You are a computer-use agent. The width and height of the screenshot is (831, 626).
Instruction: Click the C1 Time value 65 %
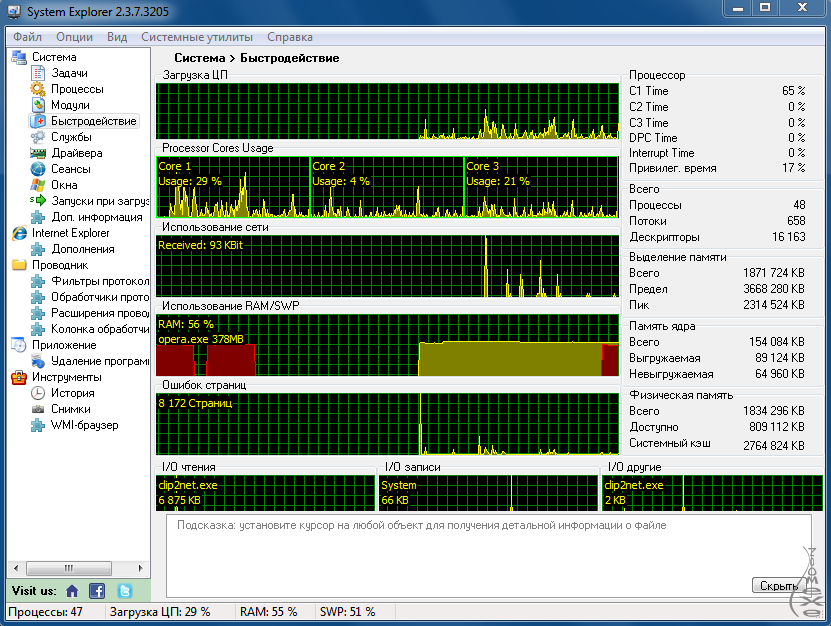click(x=793, y=91)
